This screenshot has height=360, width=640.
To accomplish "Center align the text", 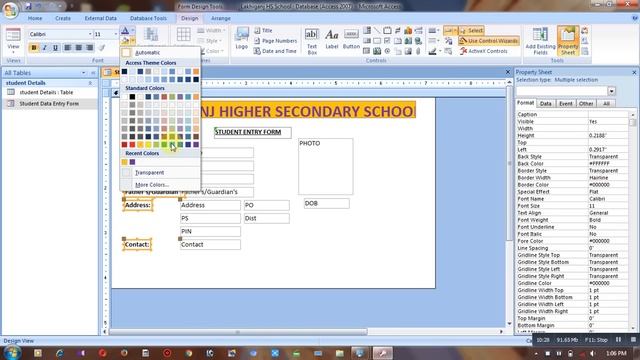I will [79, 48].
